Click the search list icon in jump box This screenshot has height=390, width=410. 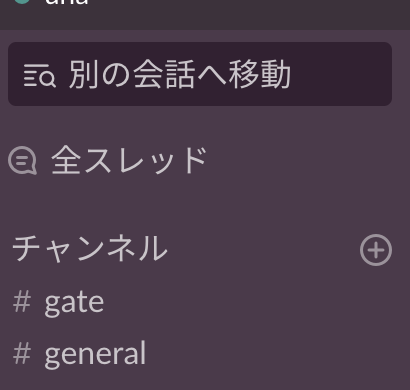[x=39, y=76]
